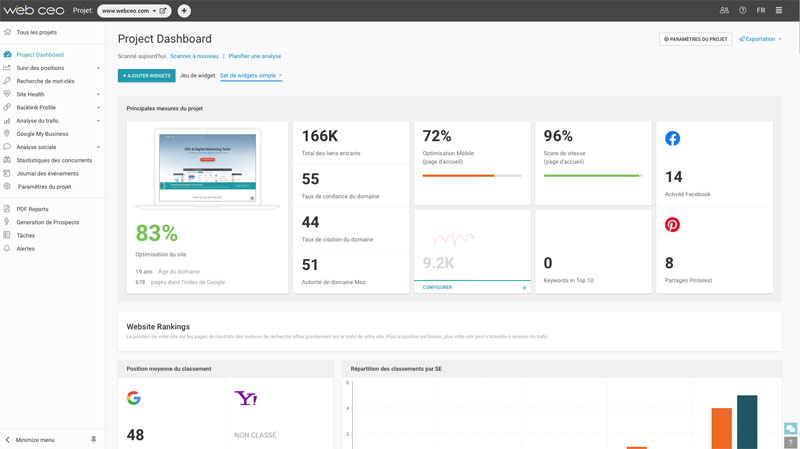Click the Configurer link in traffic widget
The image size is (800, 449).
point(437,287)
